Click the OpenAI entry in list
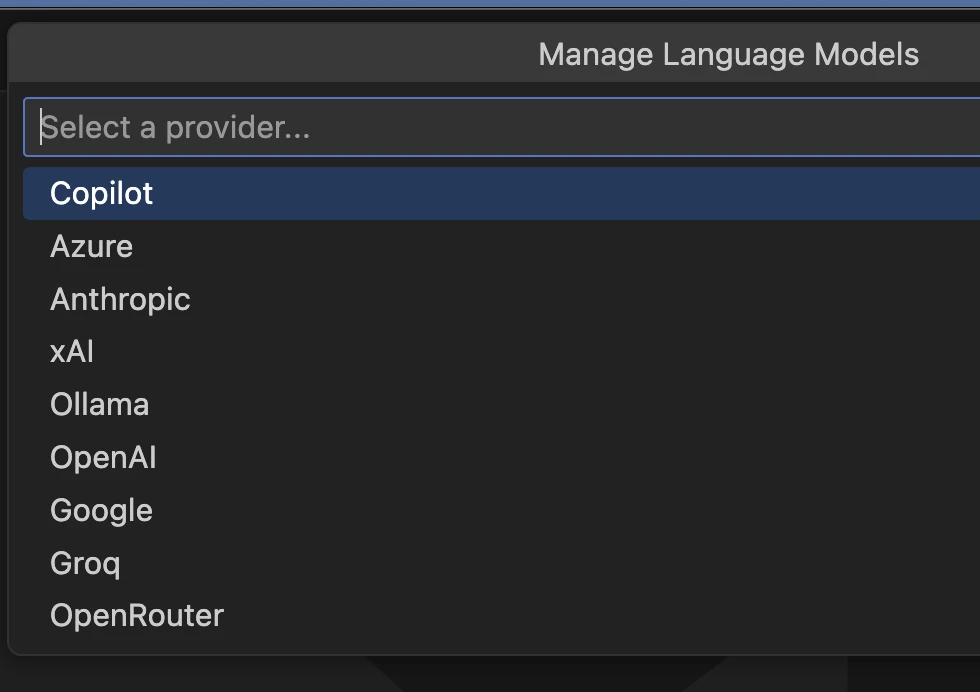The image size is (980, 692). tap(103, 458)
